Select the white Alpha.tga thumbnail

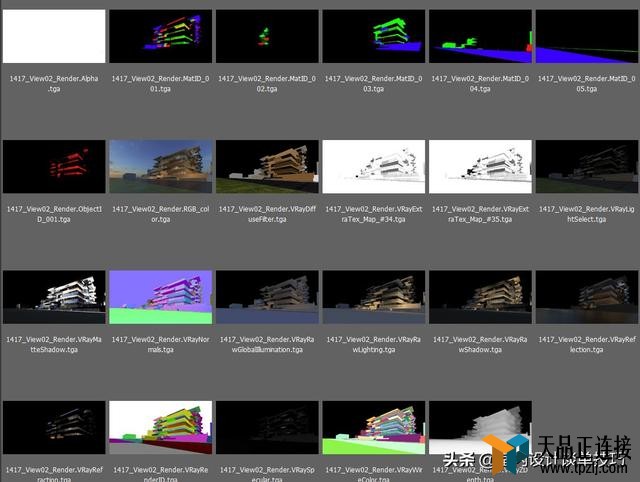(x=54, y=36)
